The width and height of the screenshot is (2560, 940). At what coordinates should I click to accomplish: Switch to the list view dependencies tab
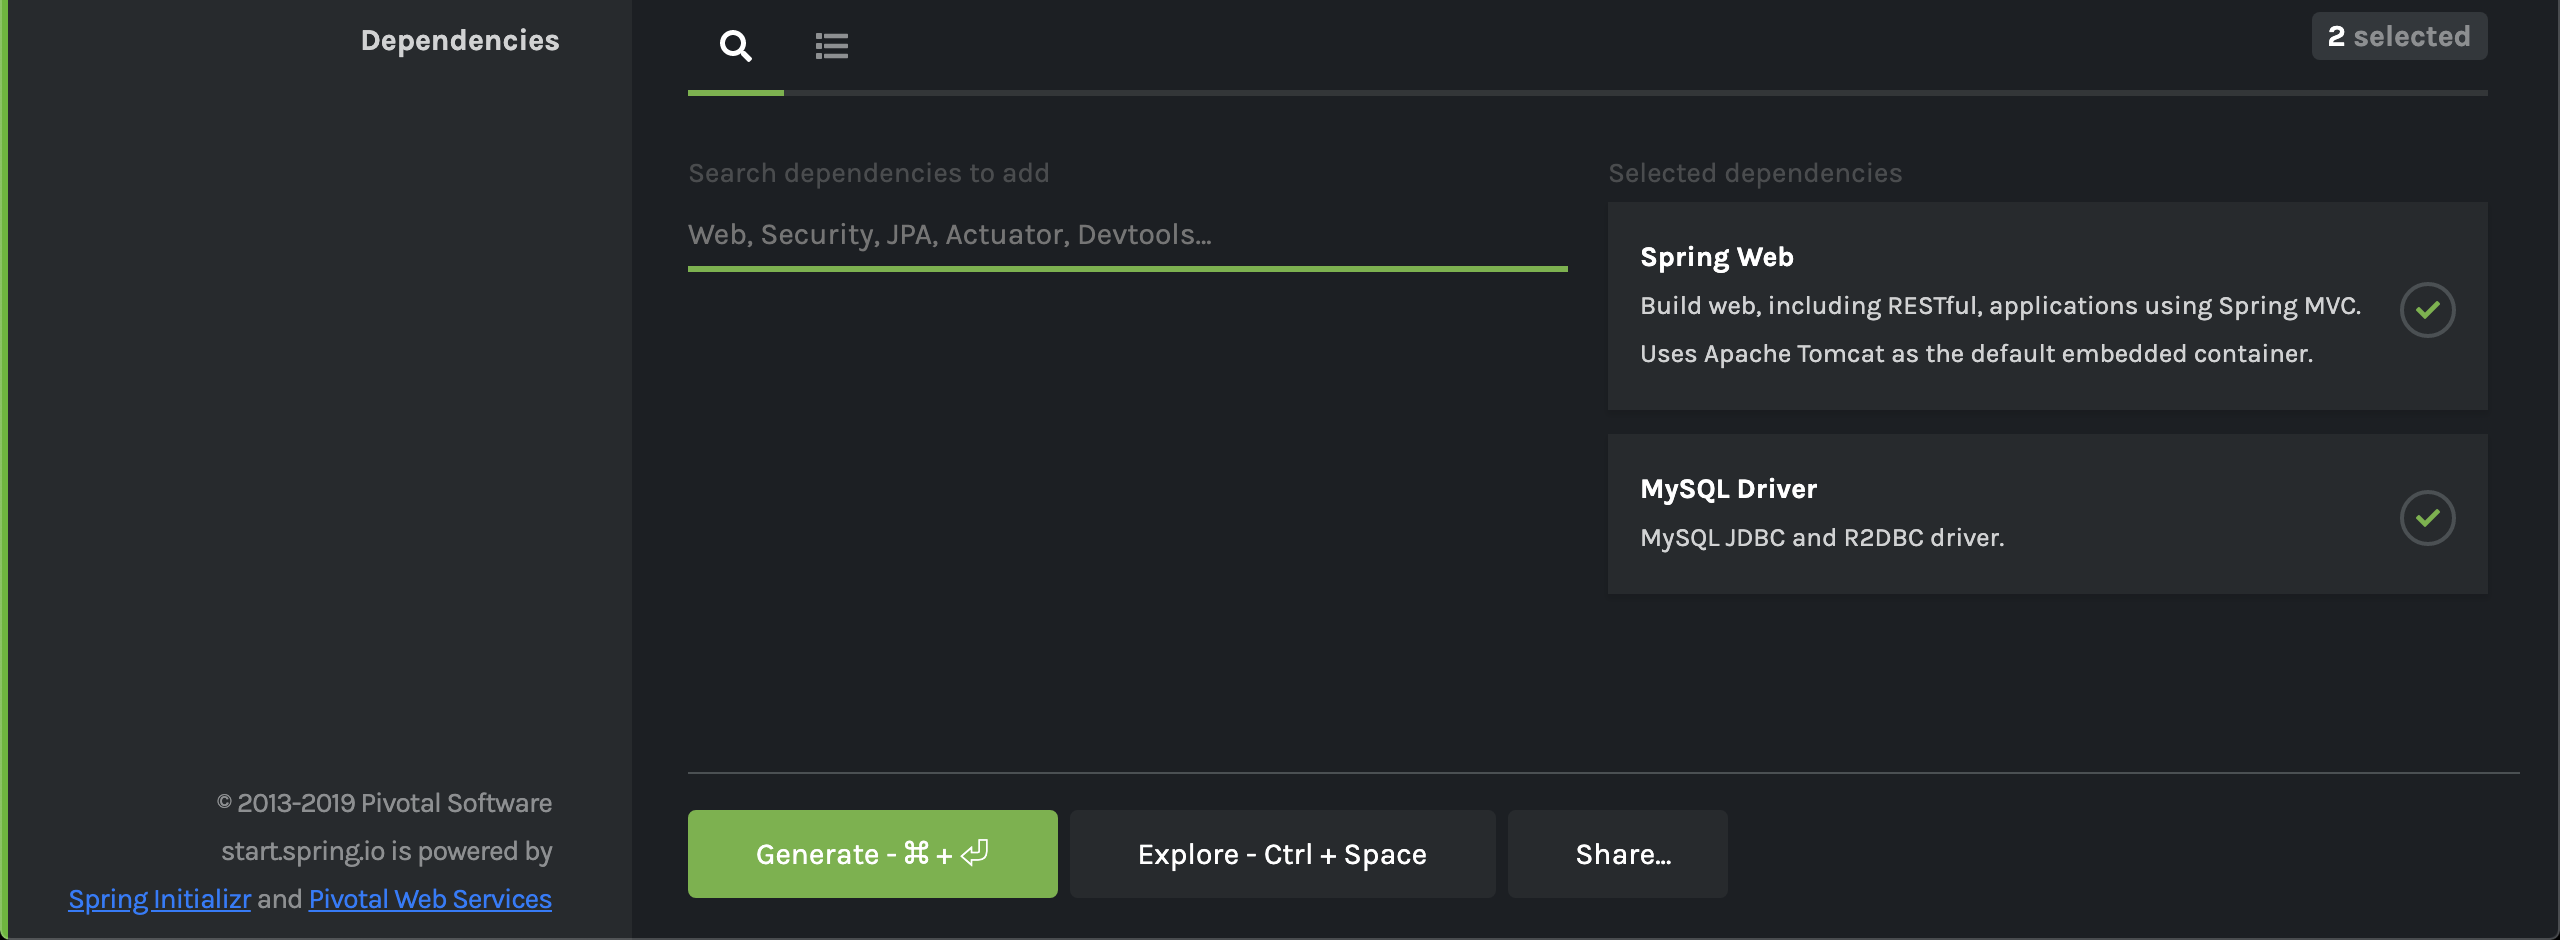click(832, 46)
